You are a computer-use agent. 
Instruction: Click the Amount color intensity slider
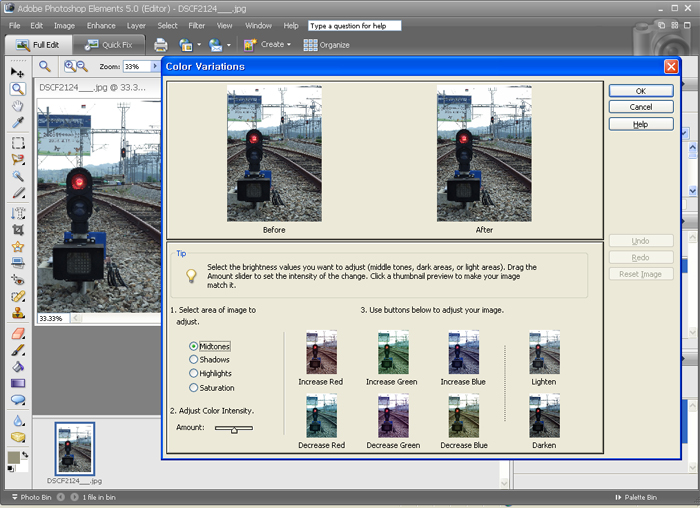(x=233, y=428)
